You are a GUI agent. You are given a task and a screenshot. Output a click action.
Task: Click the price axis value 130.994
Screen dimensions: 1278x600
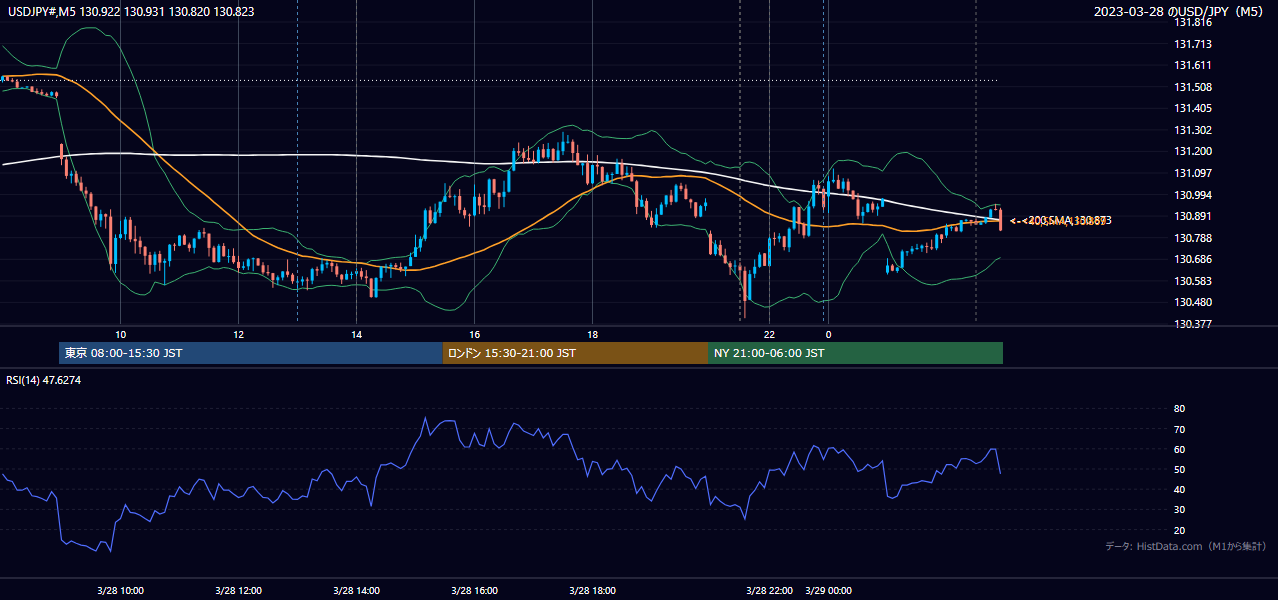coord(1193,195)
